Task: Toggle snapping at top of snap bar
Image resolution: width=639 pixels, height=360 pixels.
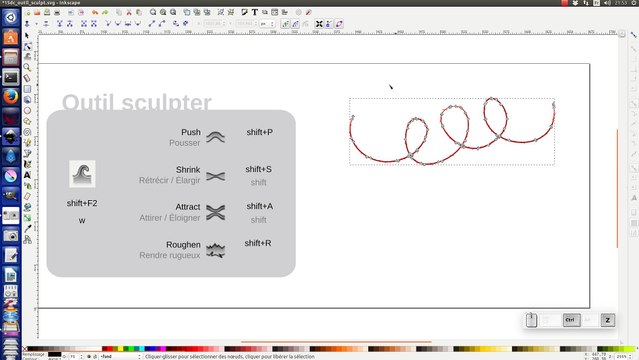Action: click(634, 35)
